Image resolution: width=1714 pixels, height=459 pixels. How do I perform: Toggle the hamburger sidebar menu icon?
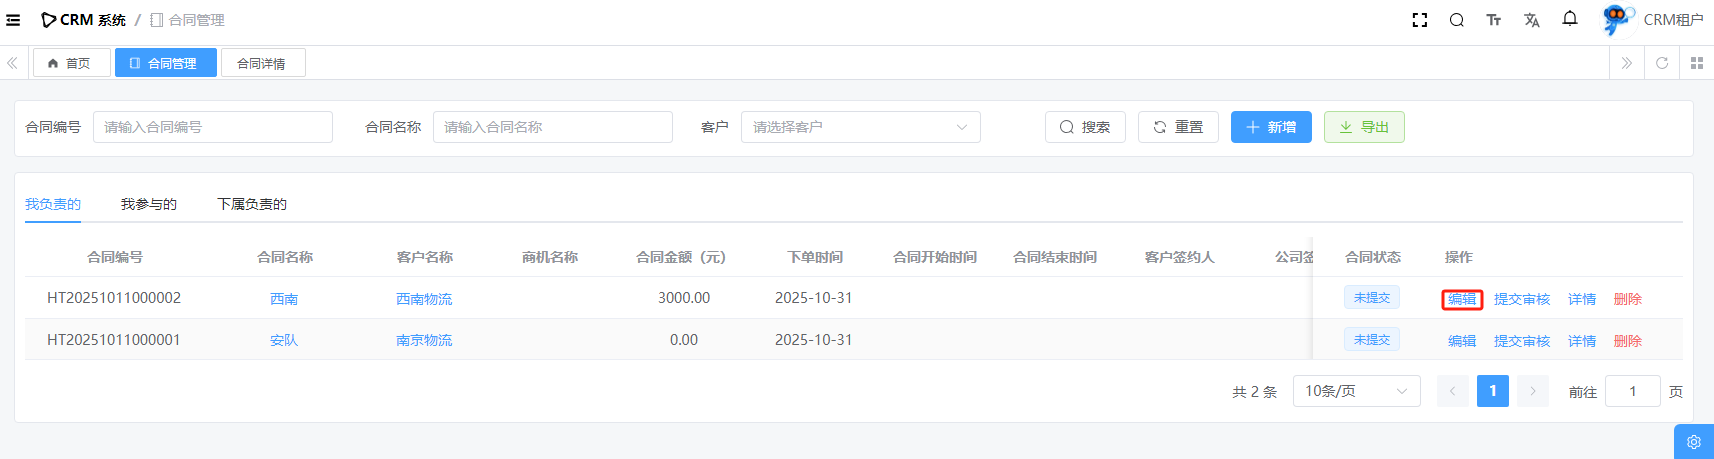13,20
